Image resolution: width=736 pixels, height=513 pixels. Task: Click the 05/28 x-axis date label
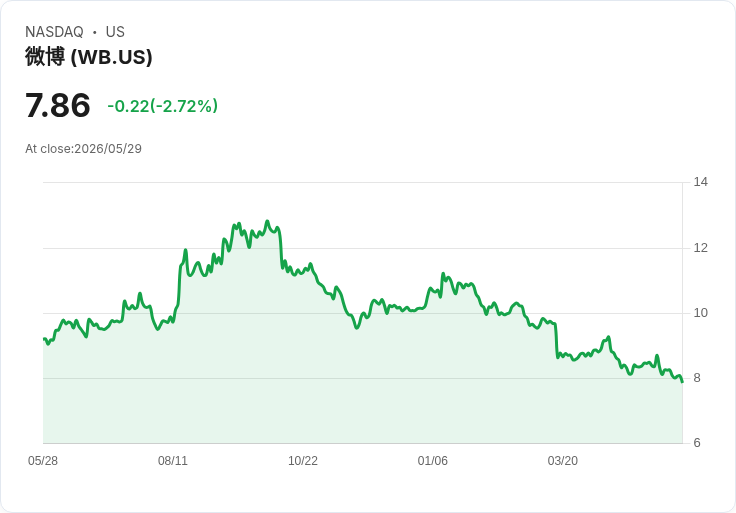(43, 460)
